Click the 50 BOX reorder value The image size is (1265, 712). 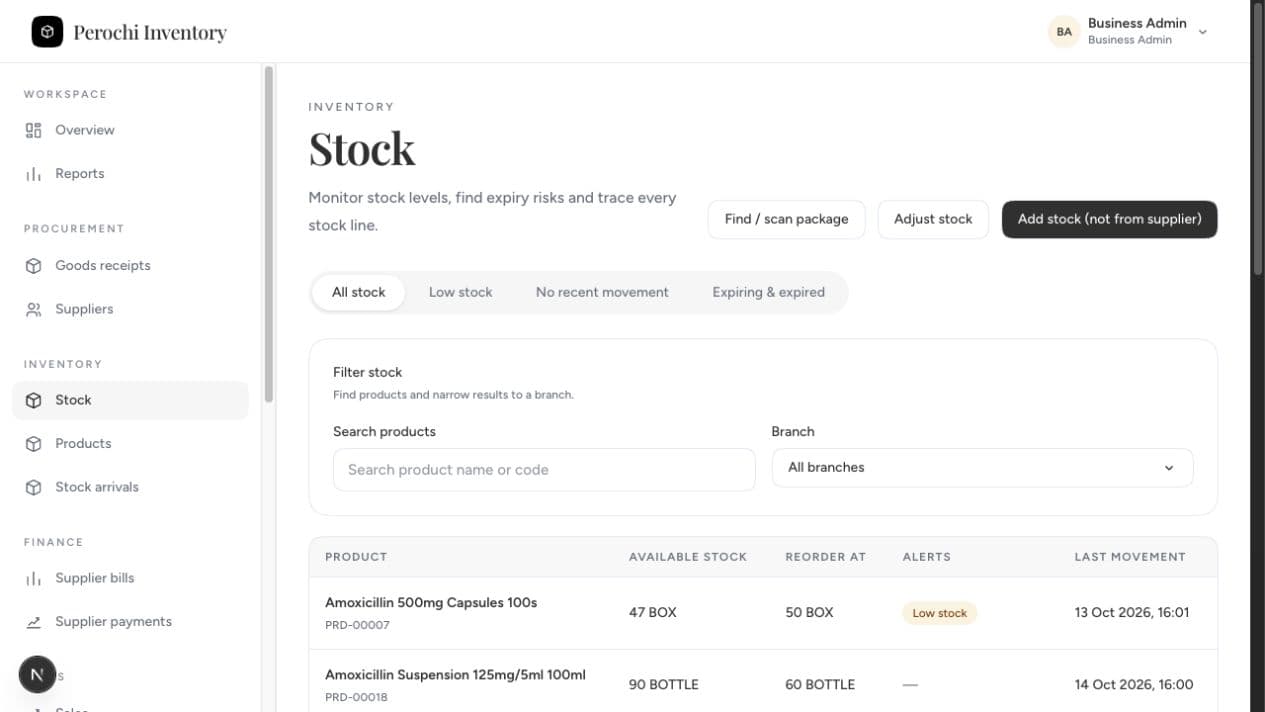809,612
